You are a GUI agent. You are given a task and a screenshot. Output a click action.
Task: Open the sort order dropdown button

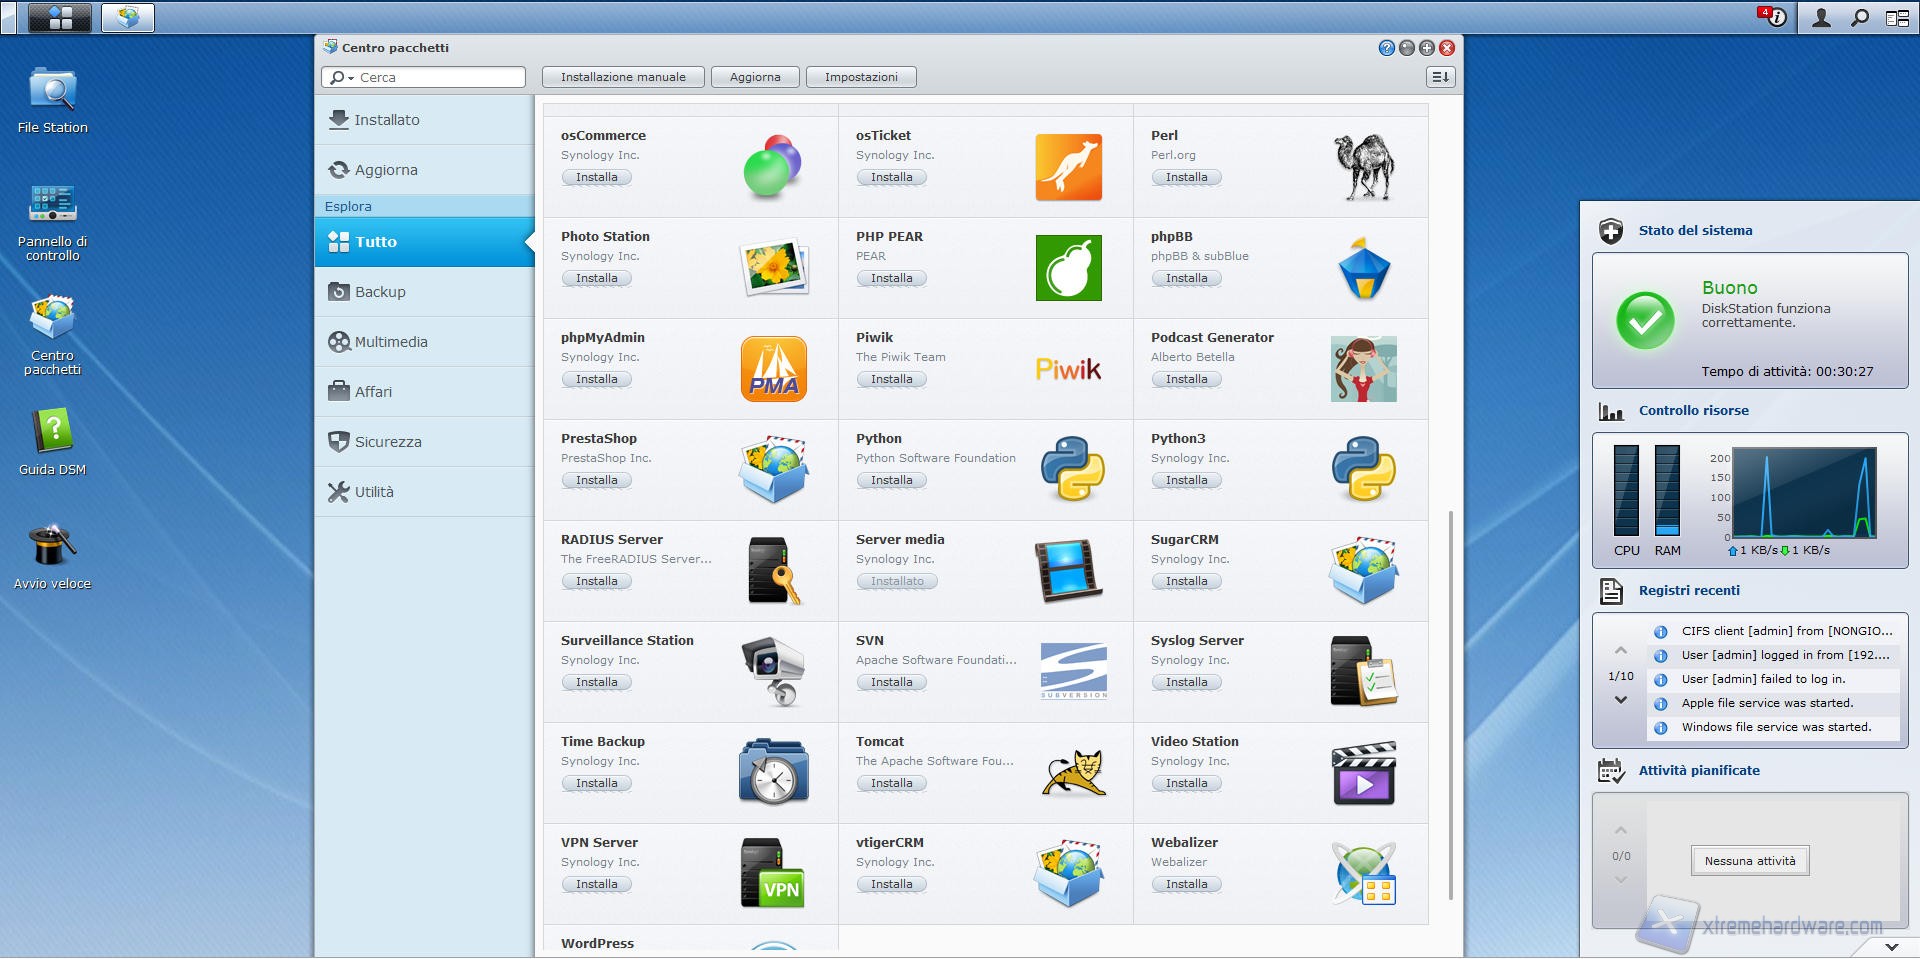(x=1440, y=77)
